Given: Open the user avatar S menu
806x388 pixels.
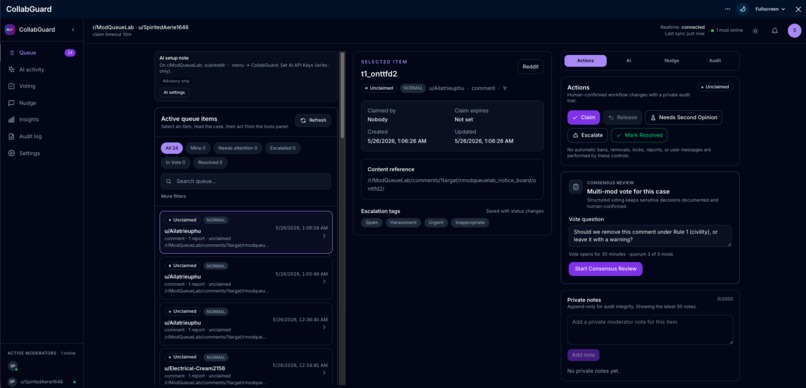Looking at the screenshot, I should [x=794, y=31].
